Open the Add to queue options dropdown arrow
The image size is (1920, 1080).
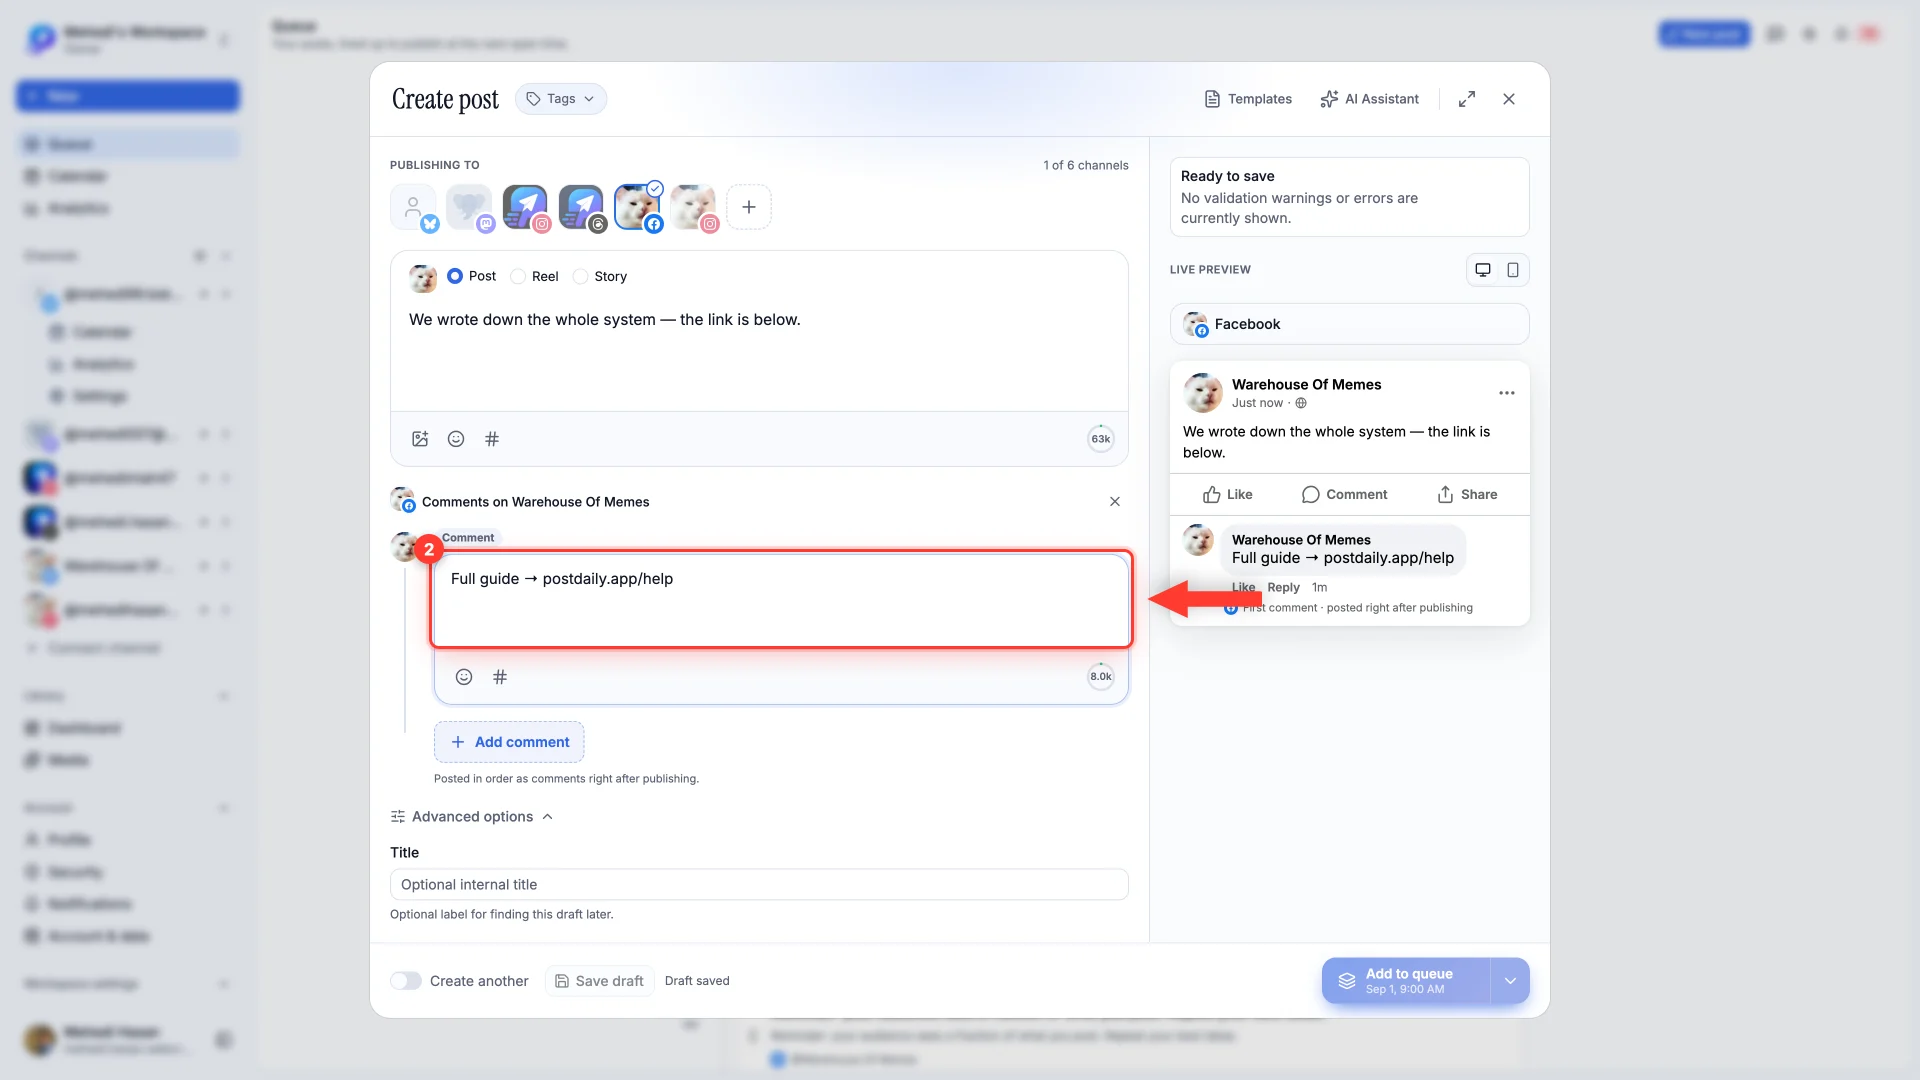[x=1510, y=981]
